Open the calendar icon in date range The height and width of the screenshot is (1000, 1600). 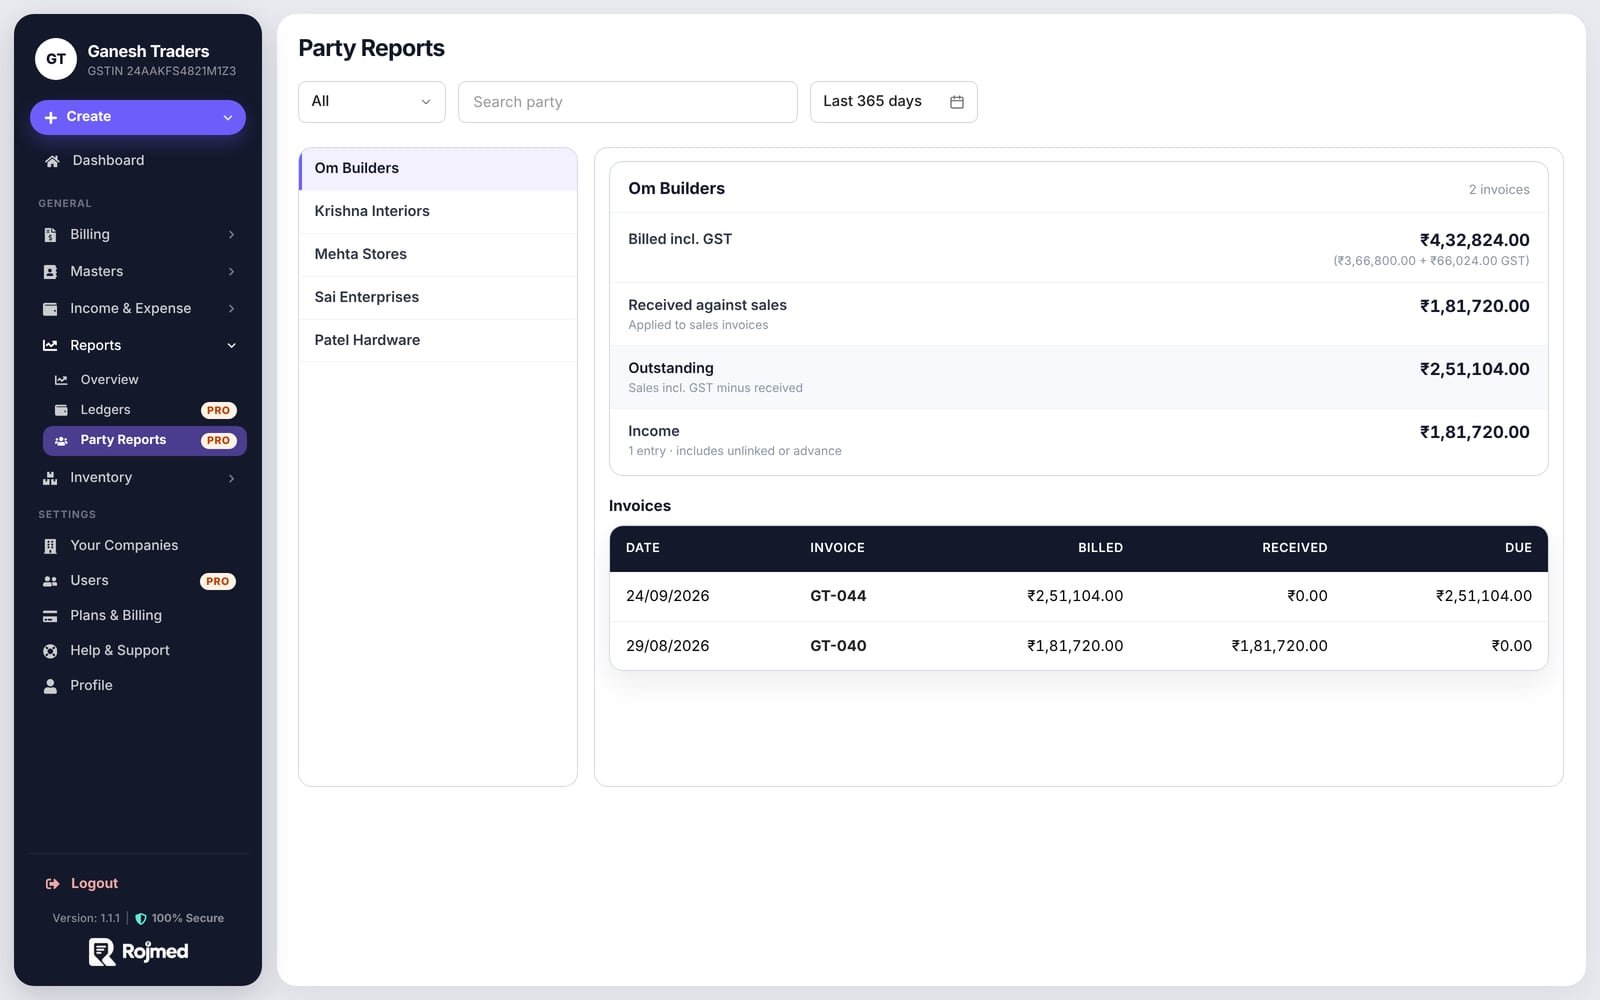tap(957, 102)
